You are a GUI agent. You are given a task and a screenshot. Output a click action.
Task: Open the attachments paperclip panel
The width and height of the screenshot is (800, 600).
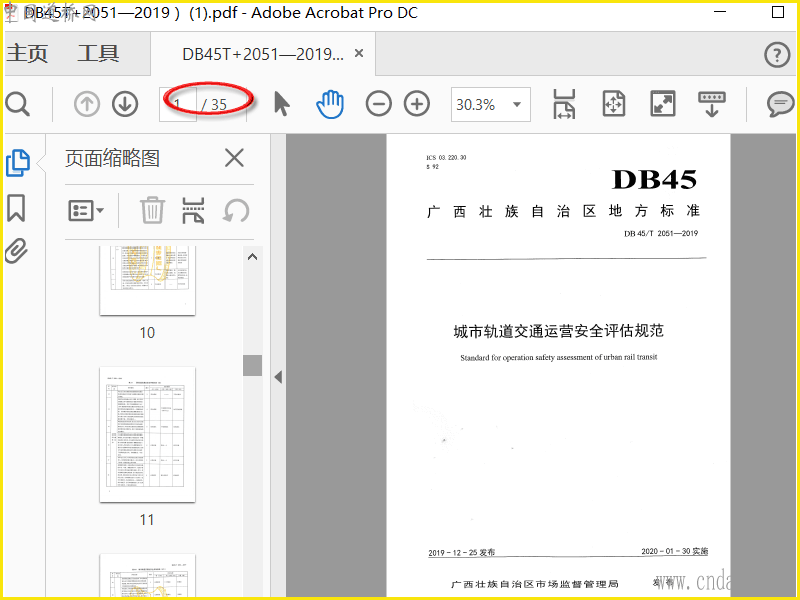click(x=16, y=251)
